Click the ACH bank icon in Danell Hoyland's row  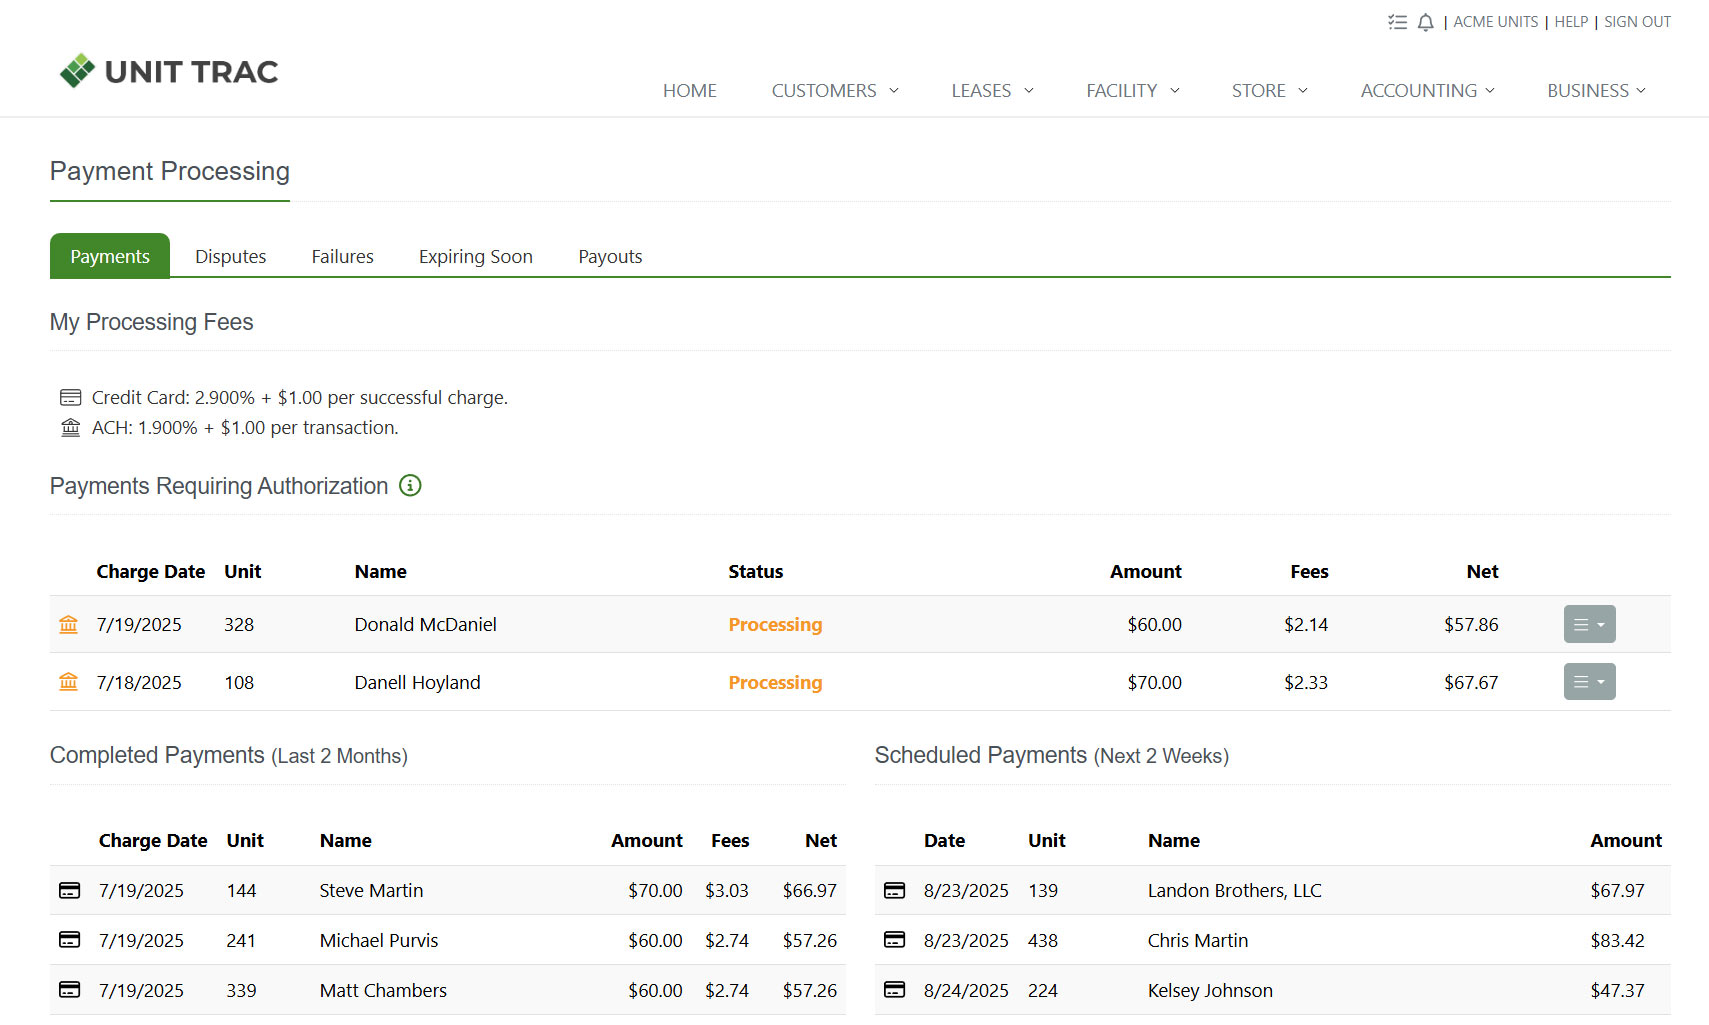coord(68,682)
